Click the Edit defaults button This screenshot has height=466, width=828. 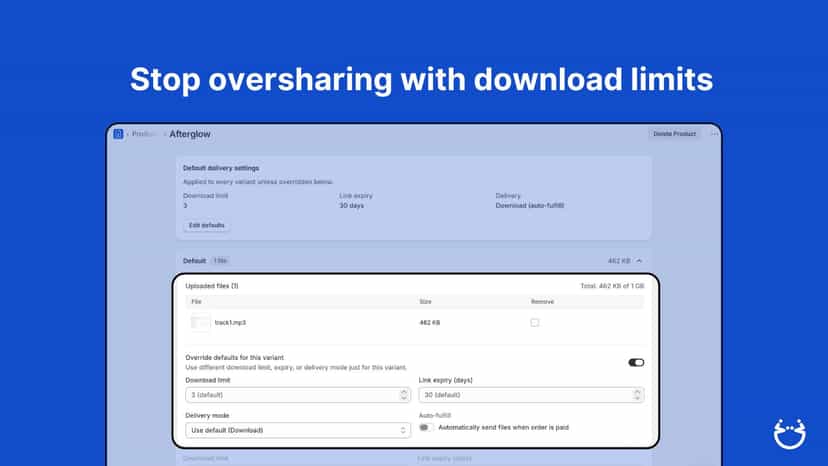[x=206, y=226]
